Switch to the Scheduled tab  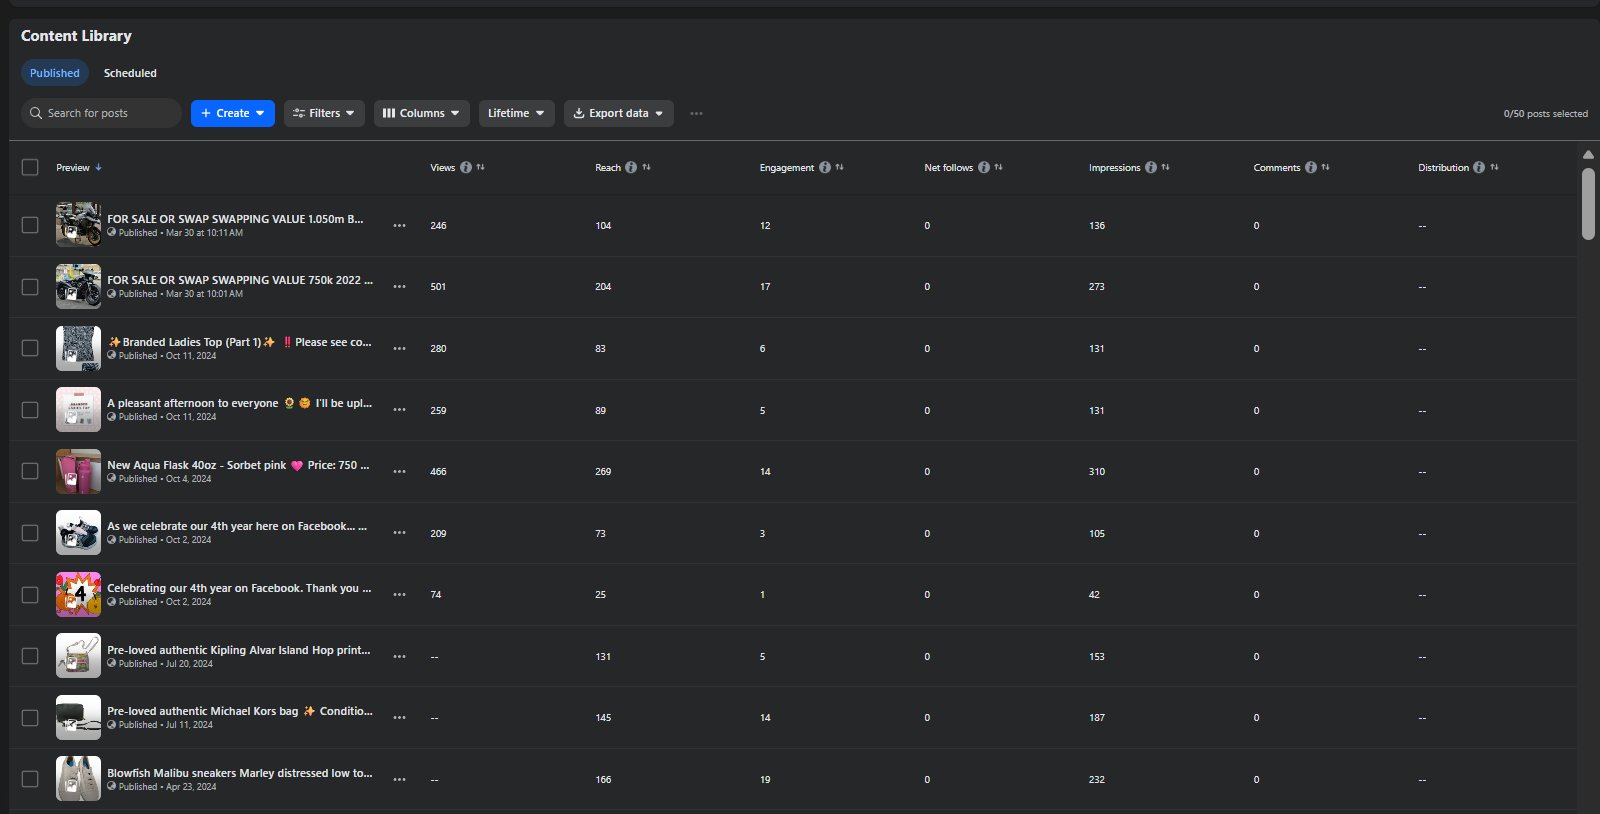130,73
